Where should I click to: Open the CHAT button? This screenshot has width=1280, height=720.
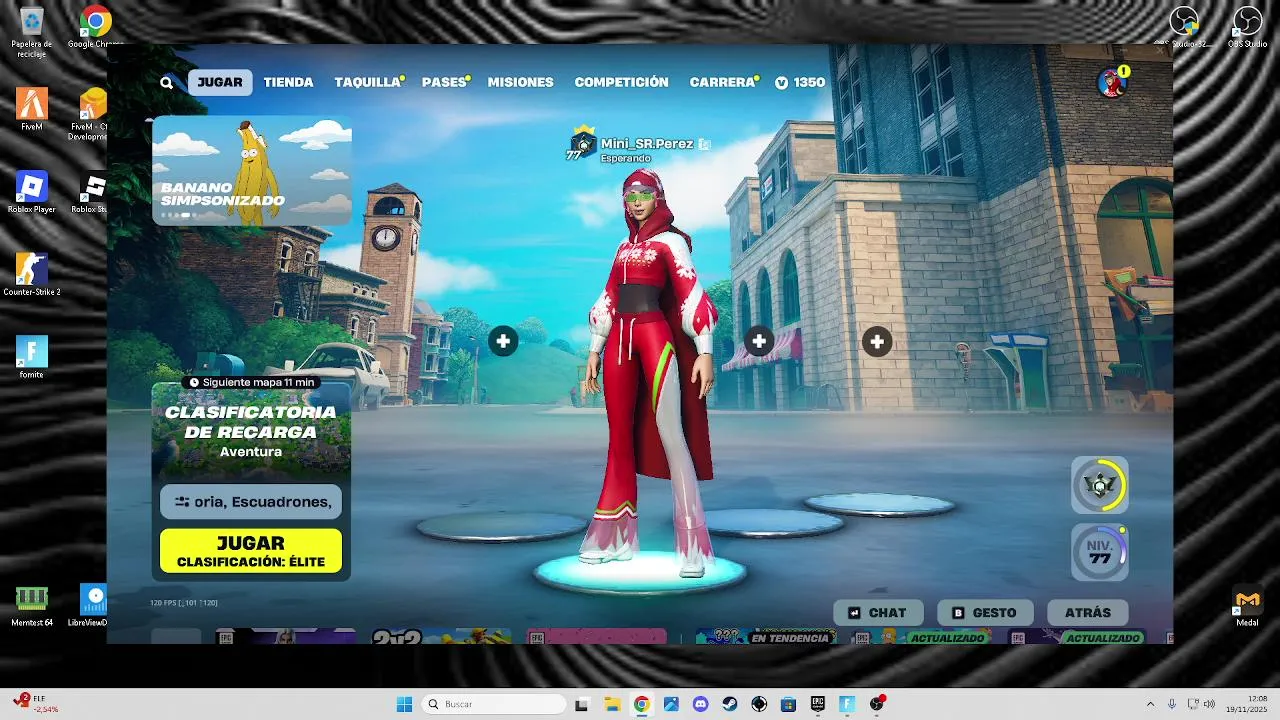click(878, 613)
